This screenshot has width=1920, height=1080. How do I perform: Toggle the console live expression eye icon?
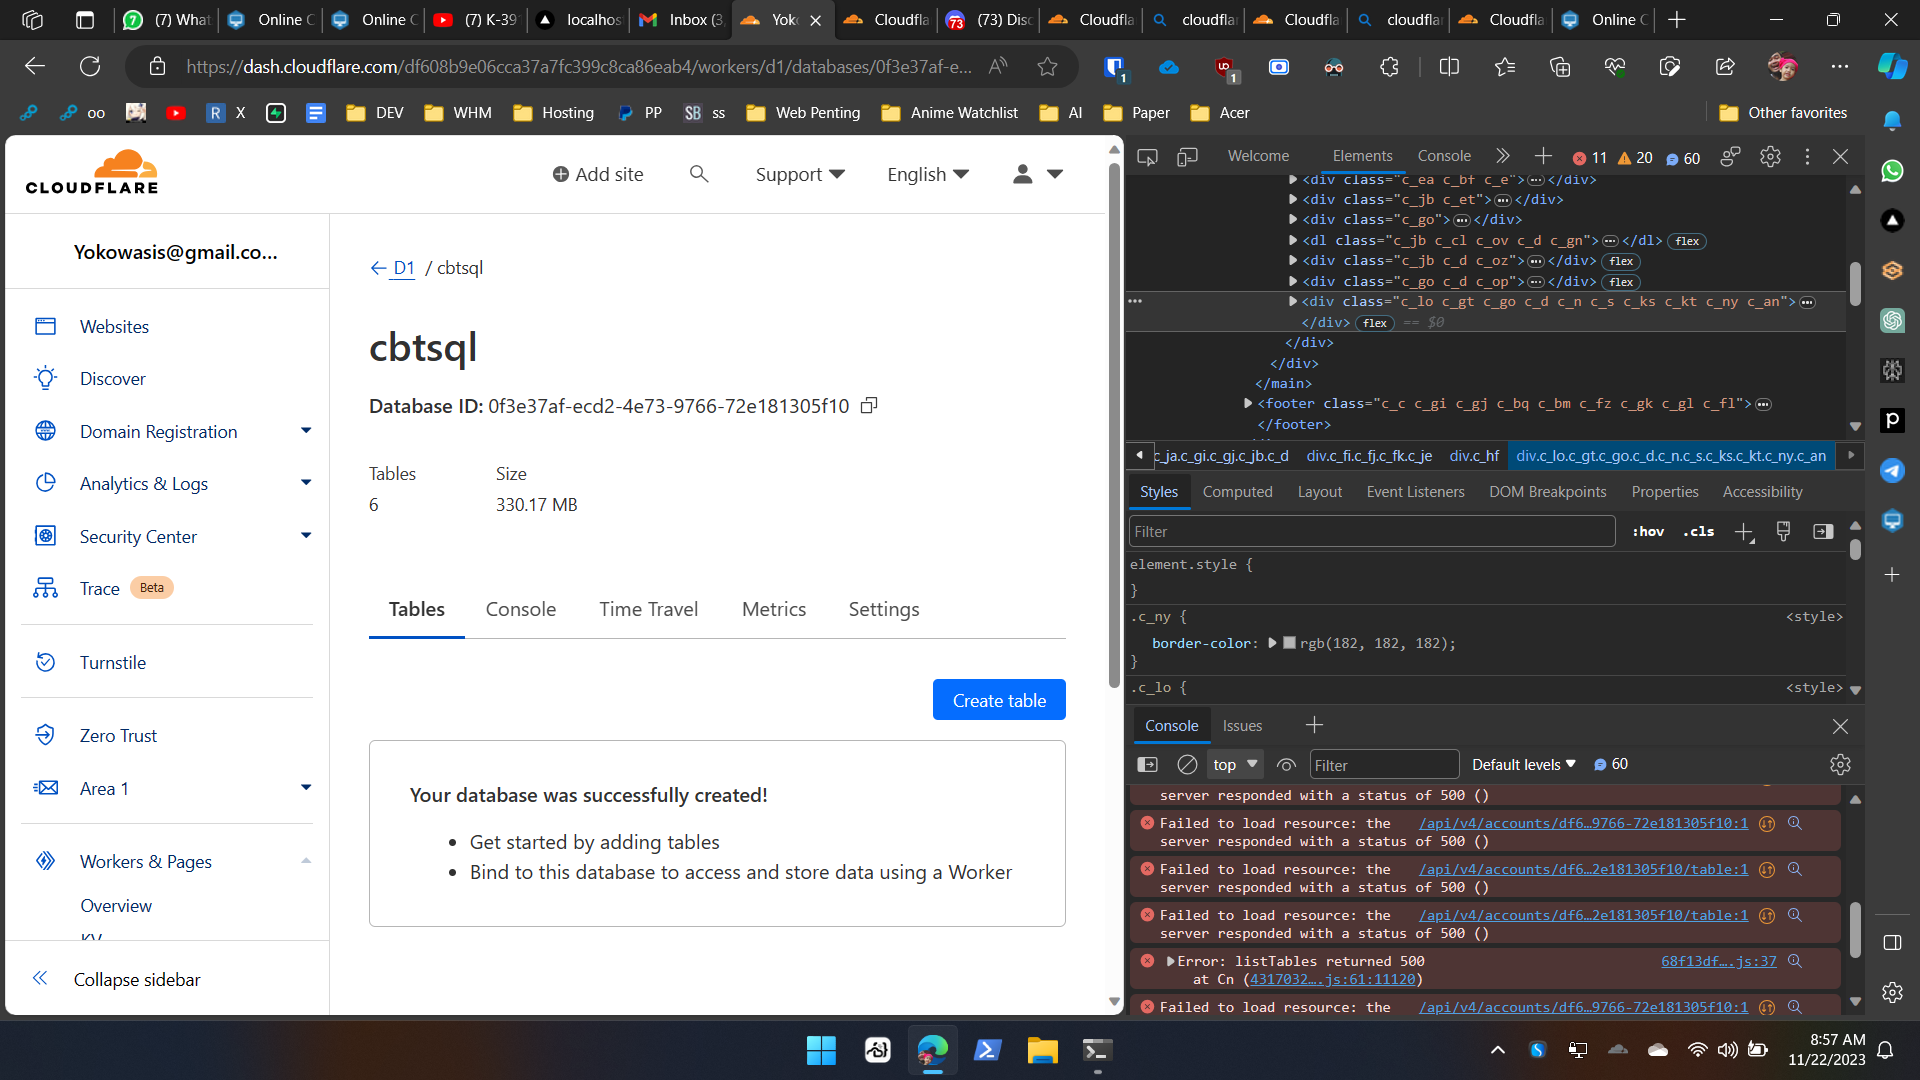click(x=1286, y=764)
